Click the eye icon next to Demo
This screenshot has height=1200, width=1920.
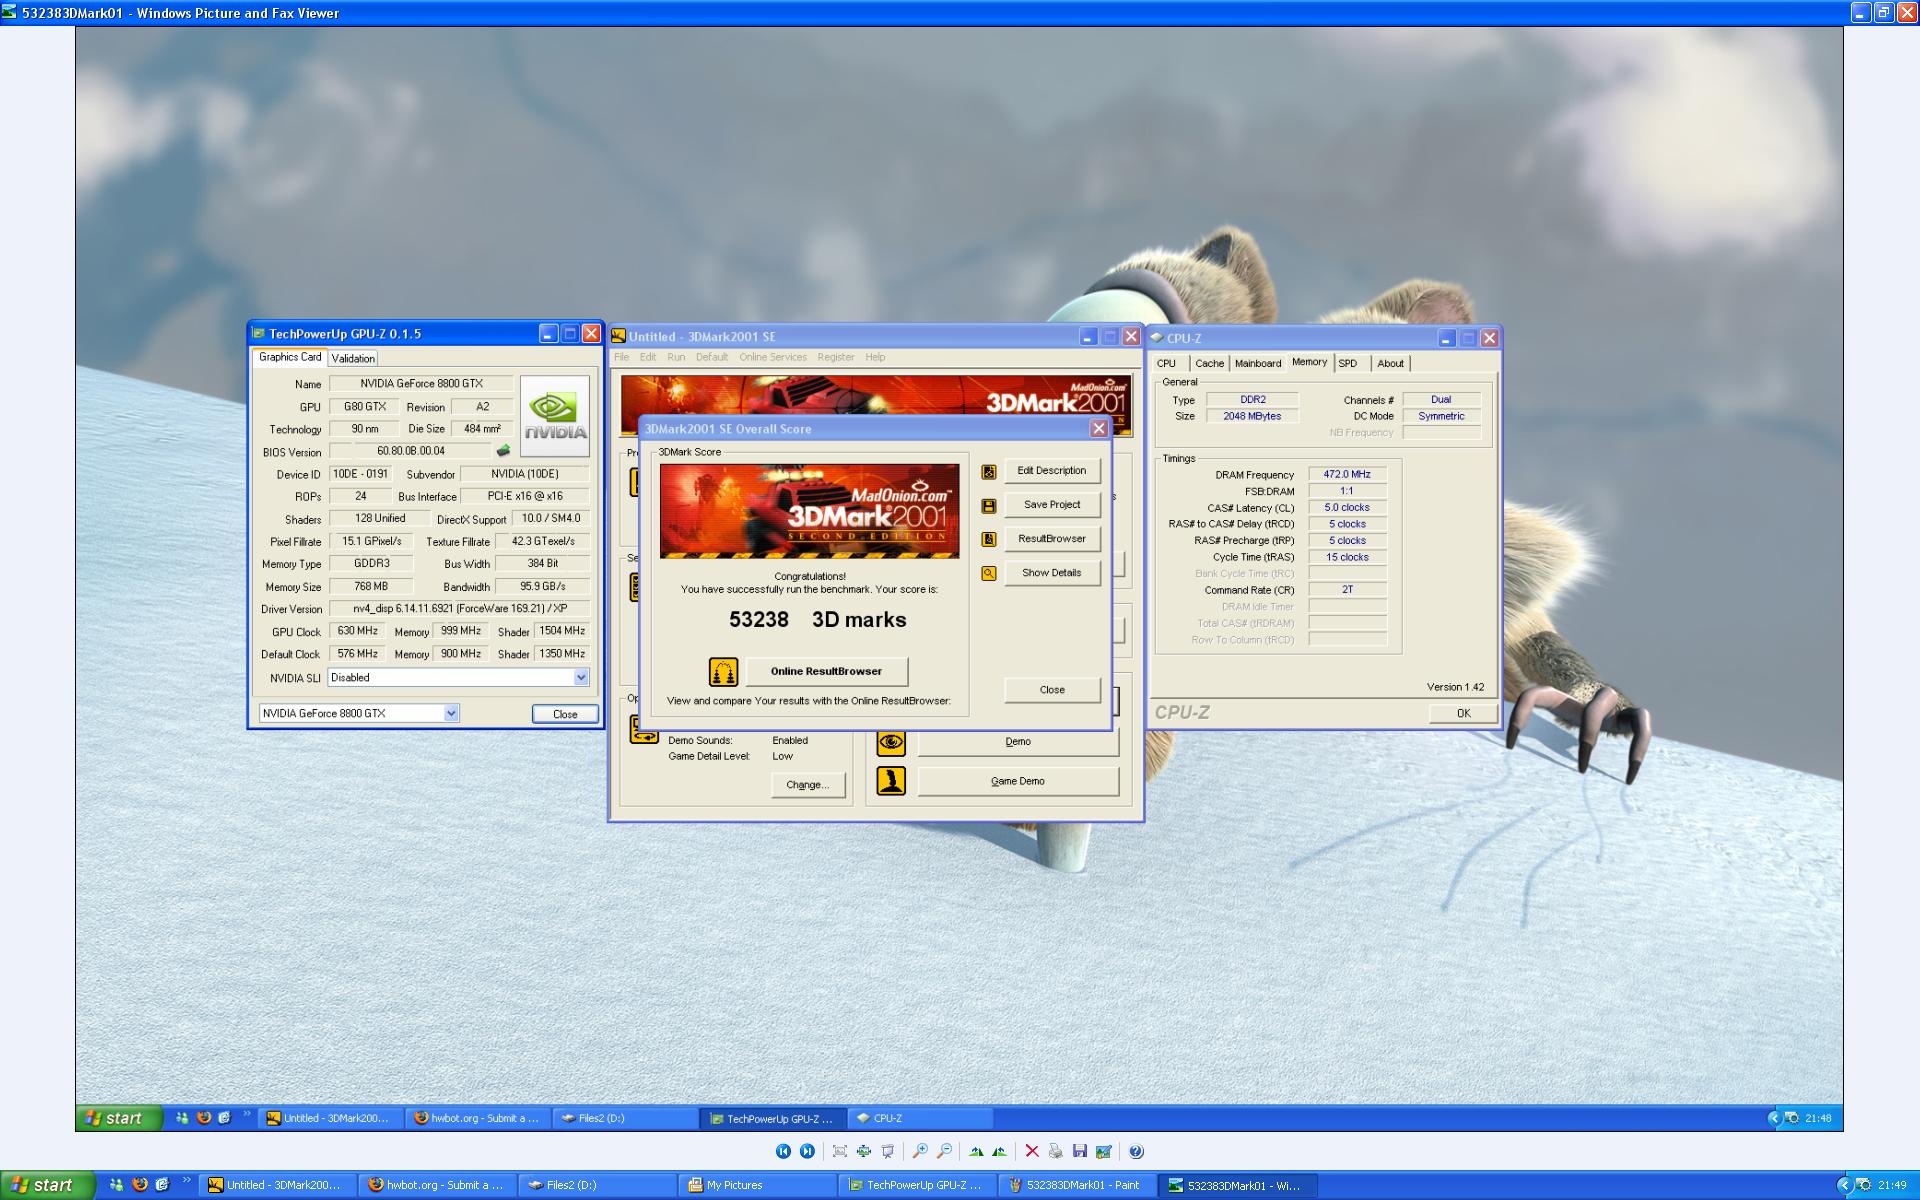tap(891, 742)
